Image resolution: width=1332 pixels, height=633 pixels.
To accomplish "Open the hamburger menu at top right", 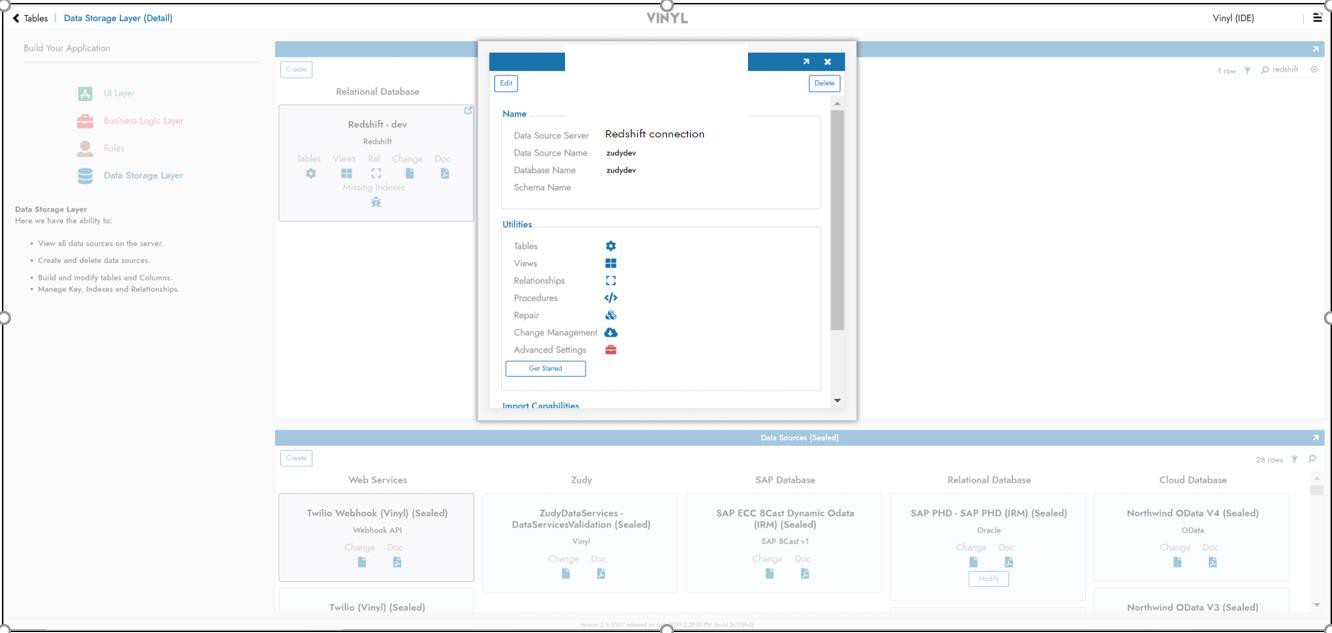I will click(x=1317, y=18).
